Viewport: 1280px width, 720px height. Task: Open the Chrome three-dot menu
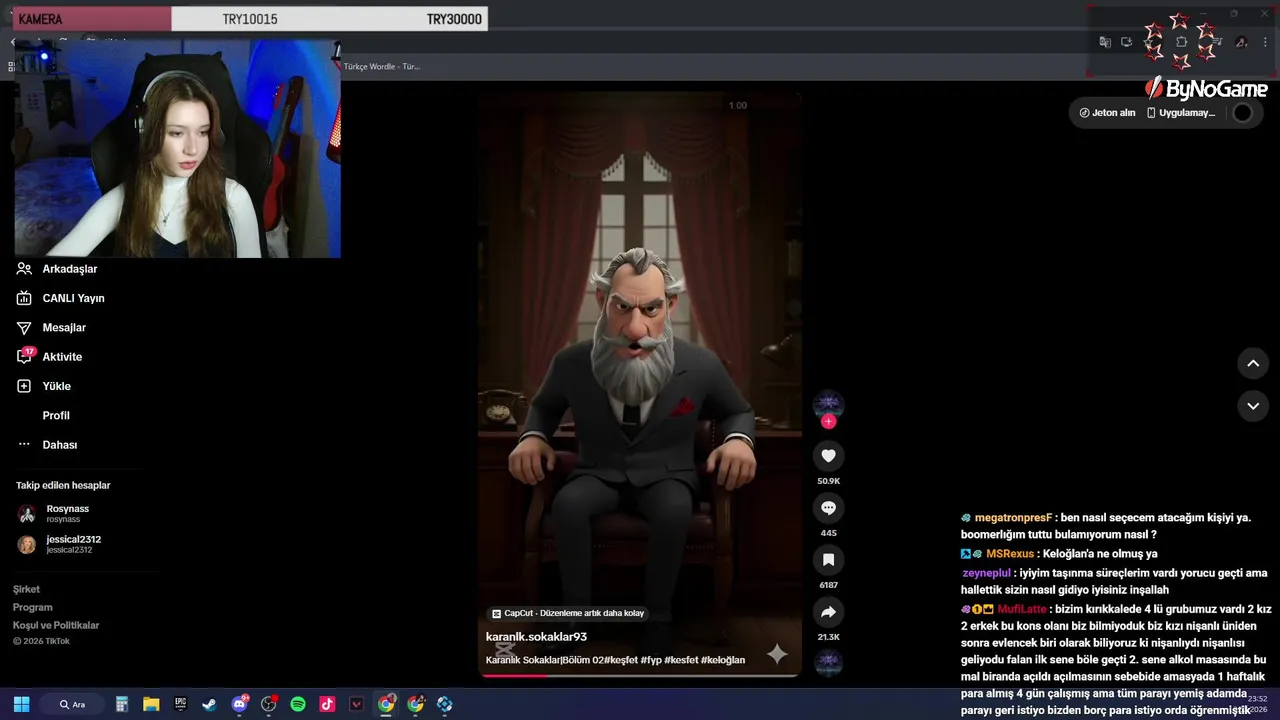tap(1266, 42)
